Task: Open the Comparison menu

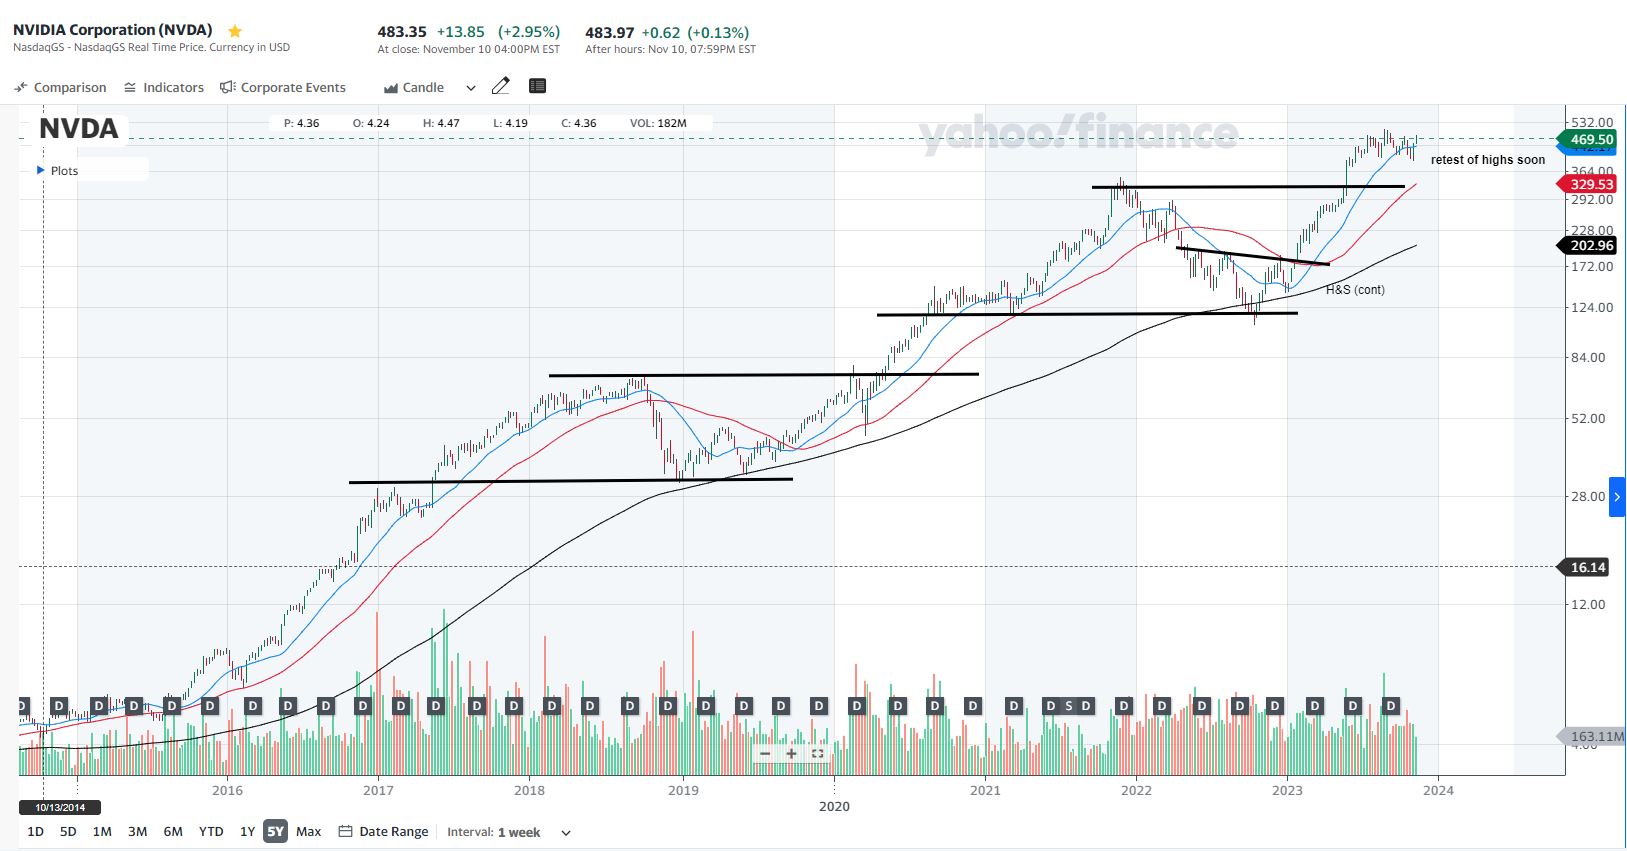Action: pos(60,88)
